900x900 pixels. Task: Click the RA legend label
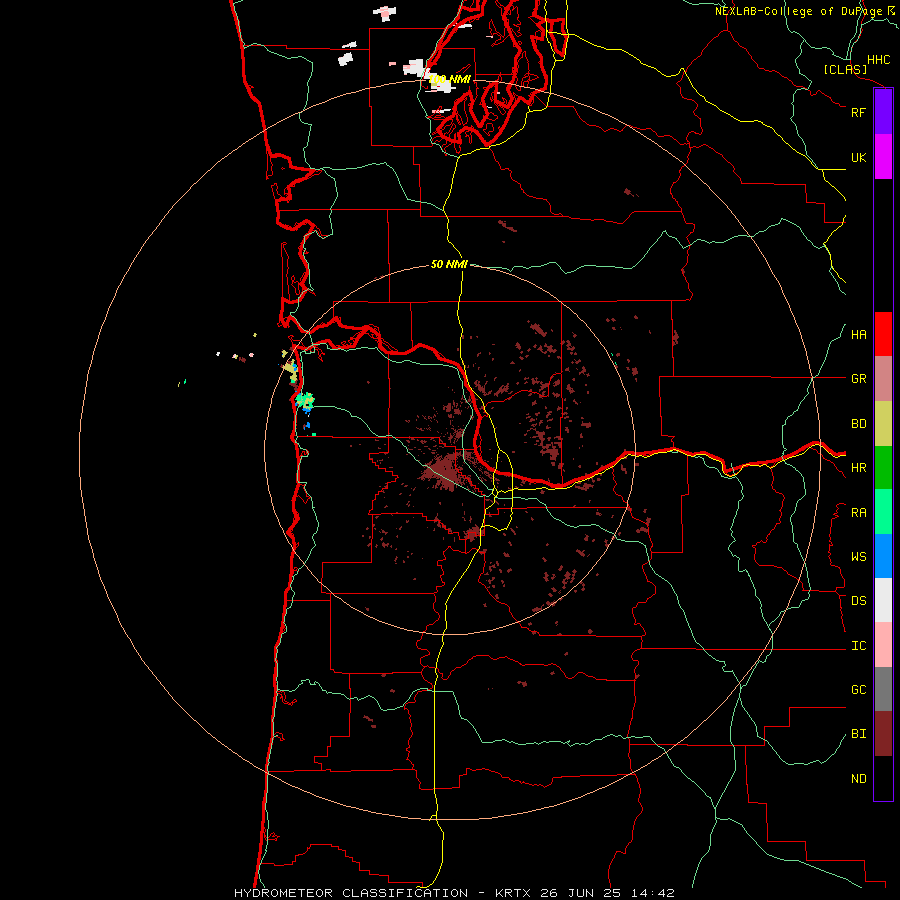tap(858, 513)
